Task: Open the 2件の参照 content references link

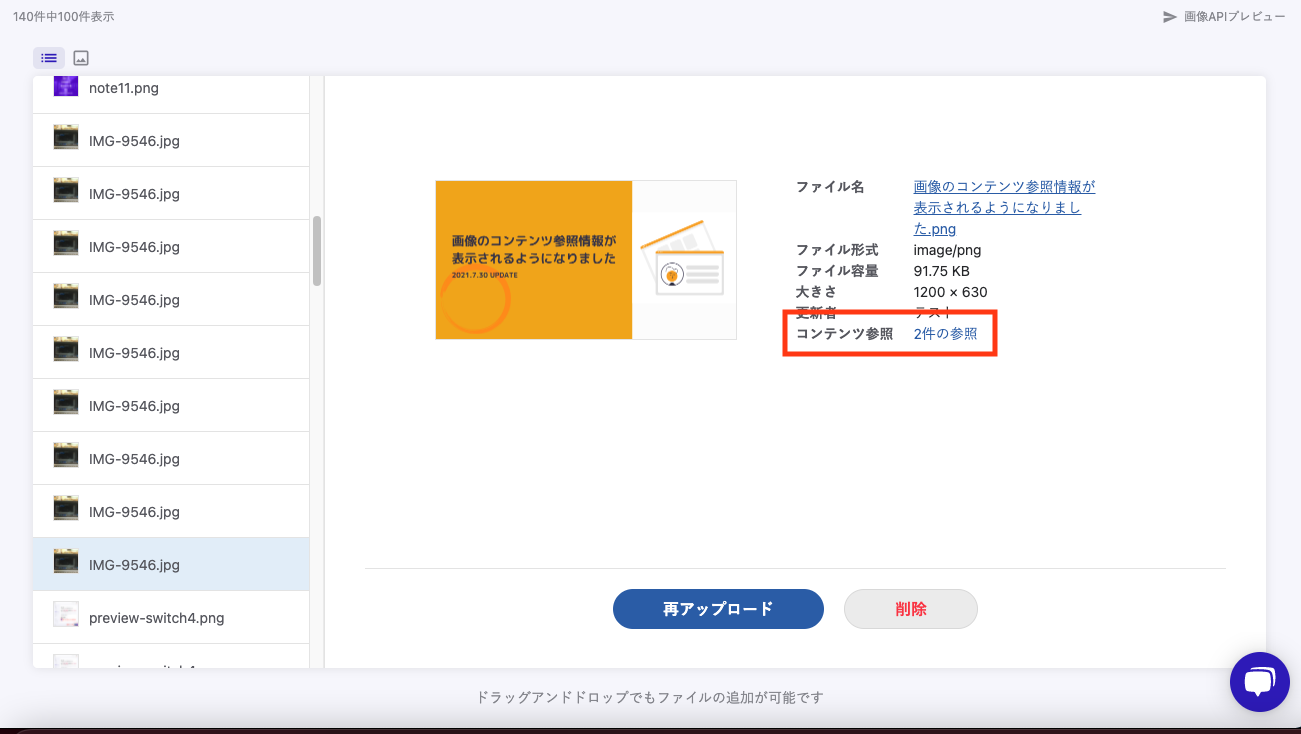Action: pyautogui.click(x=945, y=334)
